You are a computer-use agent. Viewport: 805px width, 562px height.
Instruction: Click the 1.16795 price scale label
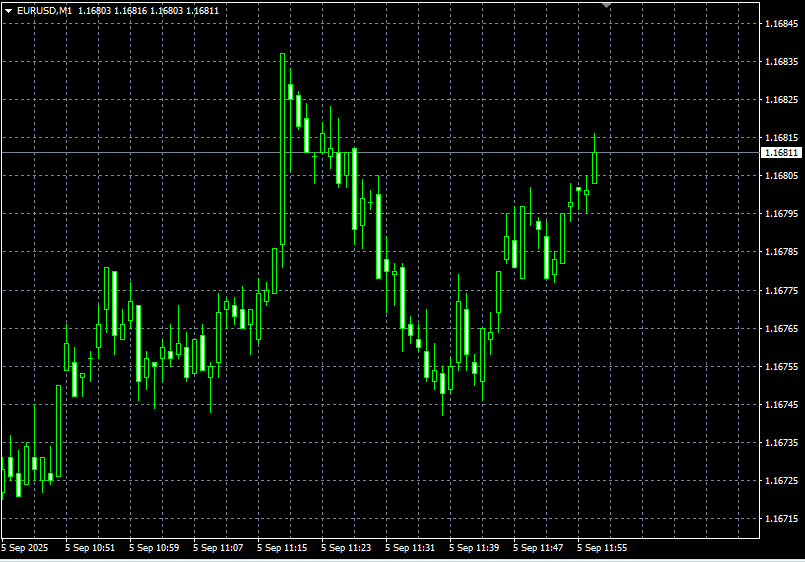coord(780,214)
